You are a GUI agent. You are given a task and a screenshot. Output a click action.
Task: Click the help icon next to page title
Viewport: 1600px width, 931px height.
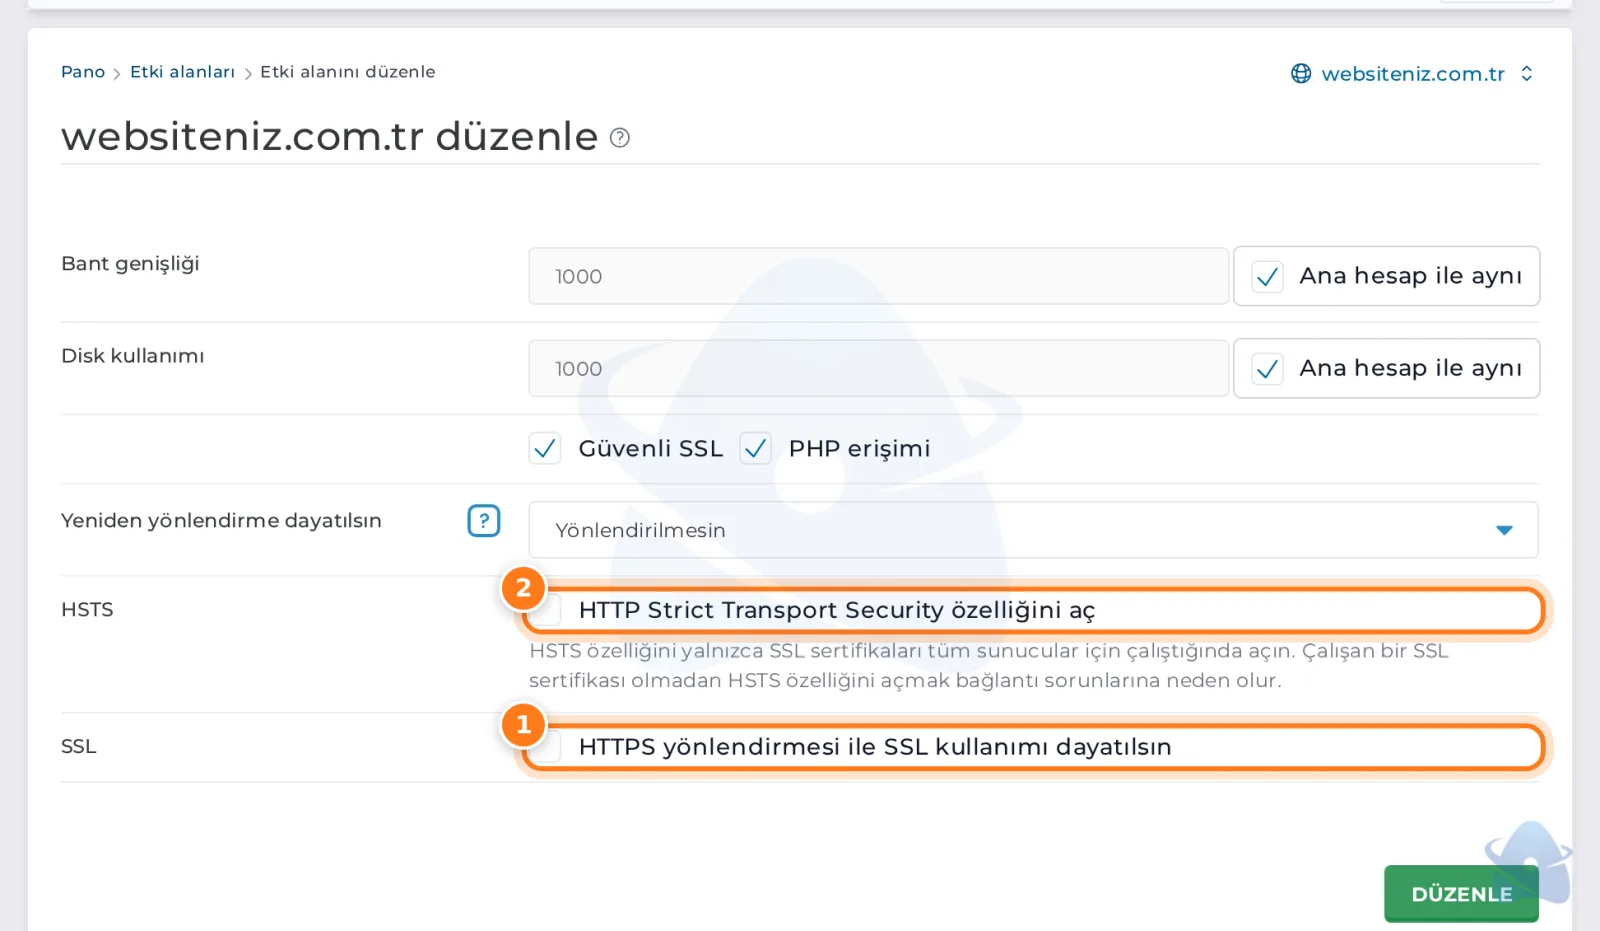point(620,138)
